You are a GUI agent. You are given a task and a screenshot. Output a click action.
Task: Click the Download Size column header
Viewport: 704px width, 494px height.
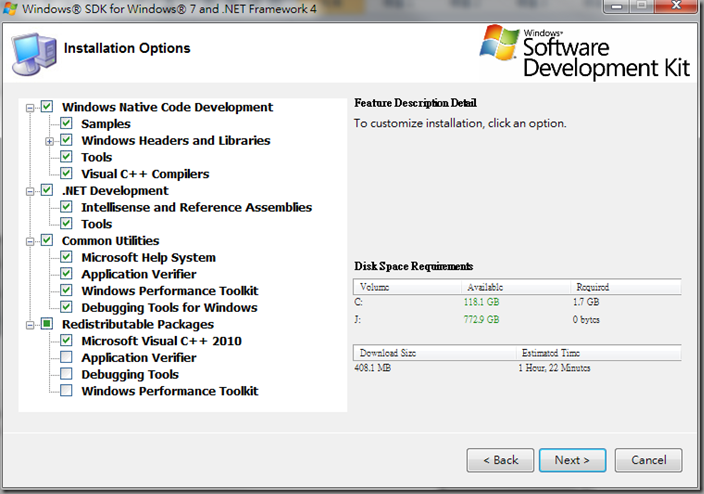pyautogui.click(x=435, y=353)
